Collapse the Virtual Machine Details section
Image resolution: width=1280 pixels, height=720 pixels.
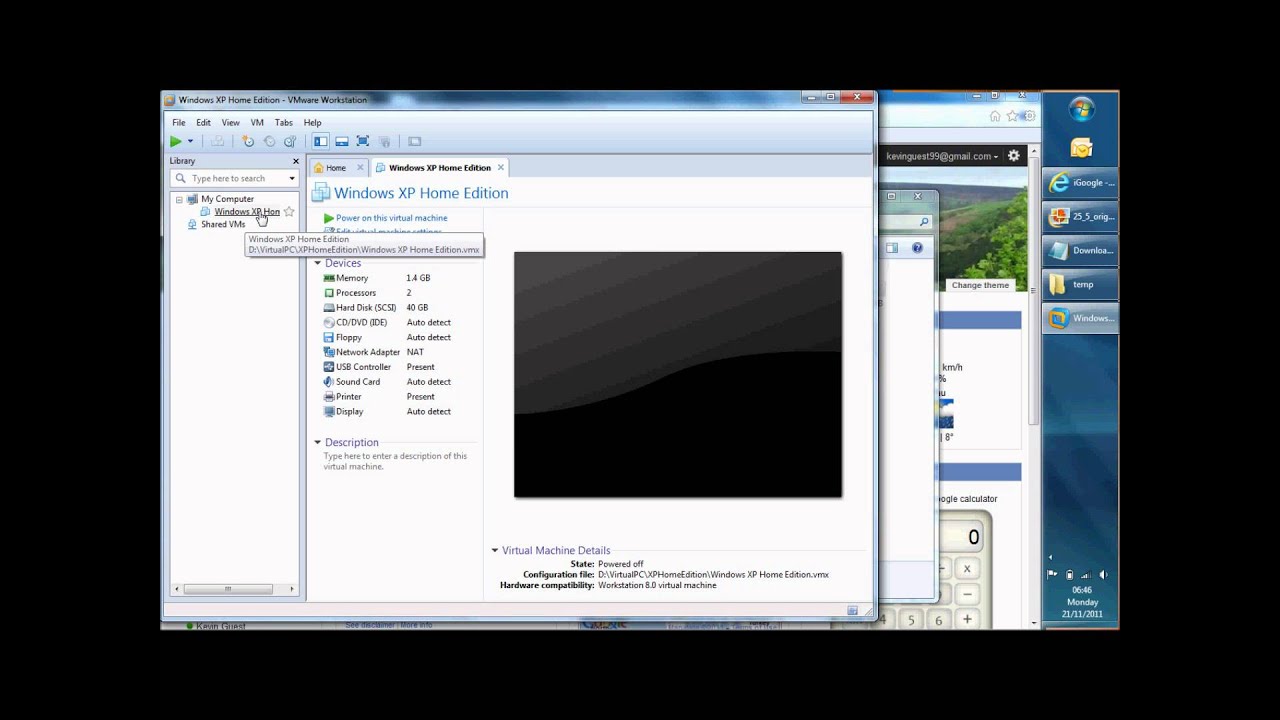tap(495, 550)
